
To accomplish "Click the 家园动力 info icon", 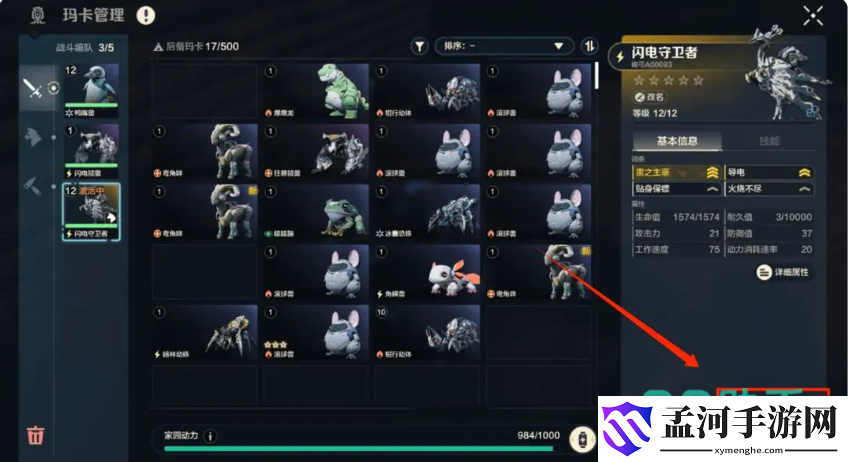I will coord(210,435).
